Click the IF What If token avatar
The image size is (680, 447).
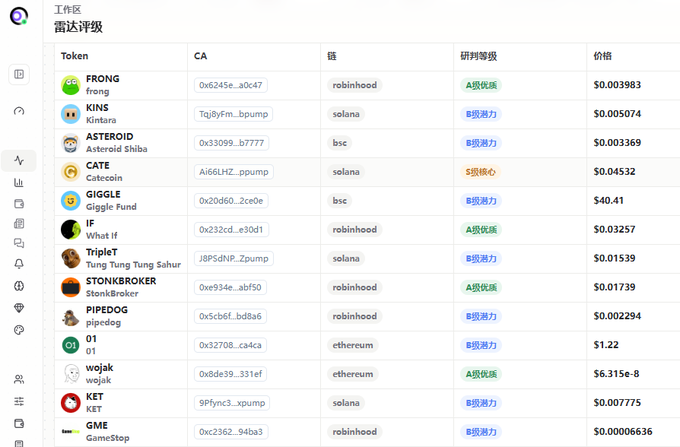71,230
